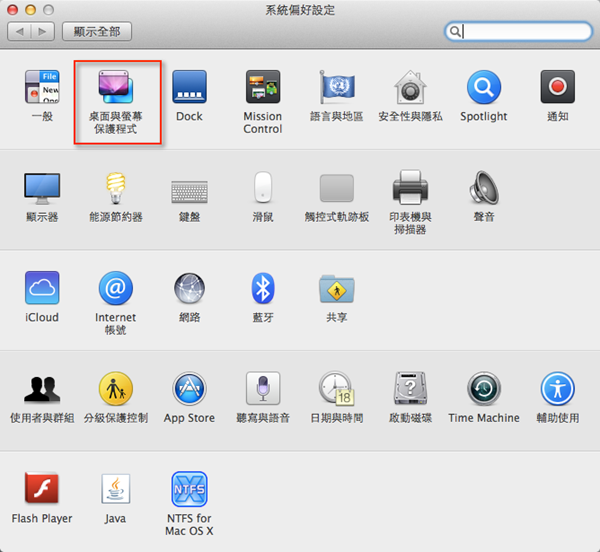Open NTFS for Mac OS X pane
The height and width of the screenshot is (552, 600).
coord(189,489)
